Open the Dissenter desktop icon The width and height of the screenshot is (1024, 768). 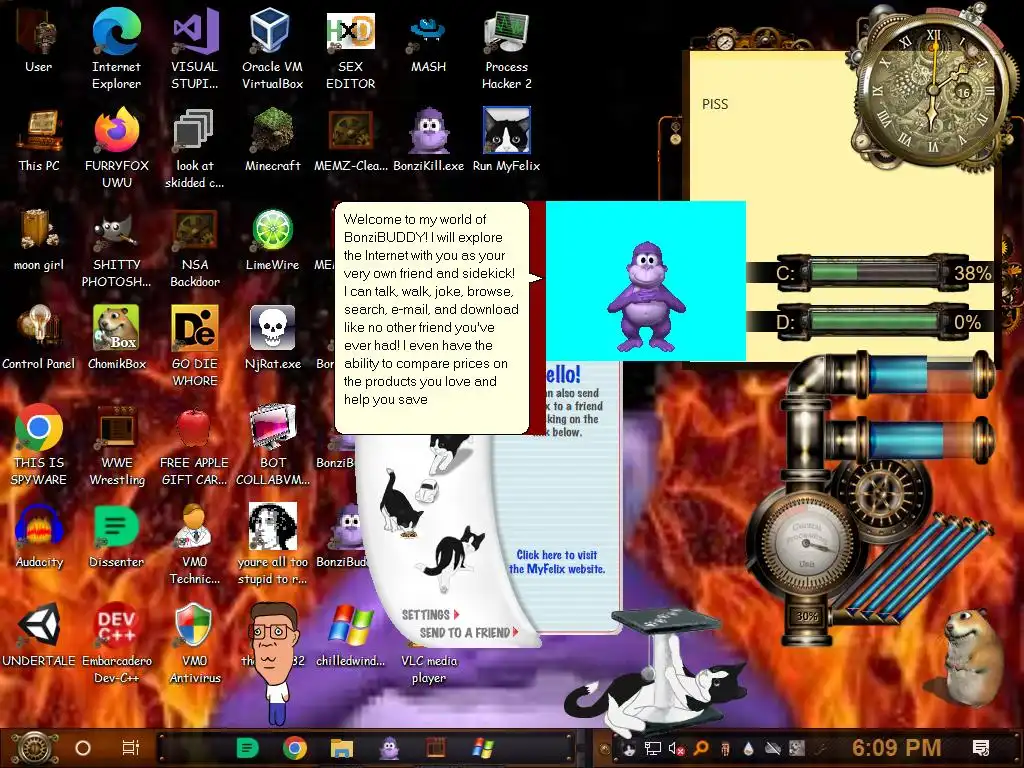click(x=116, y=536)
